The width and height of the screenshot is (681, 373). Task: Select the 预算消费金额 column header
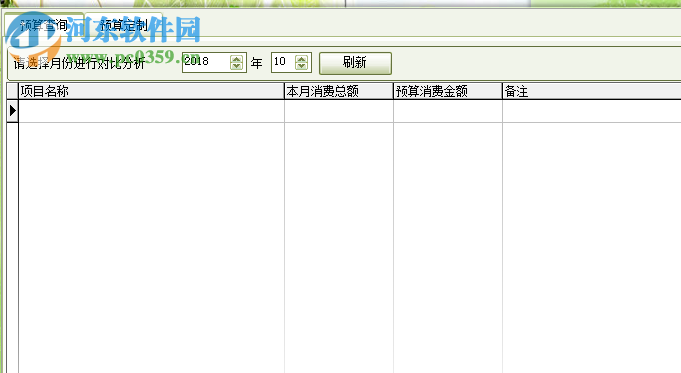[x=448, y=91]
